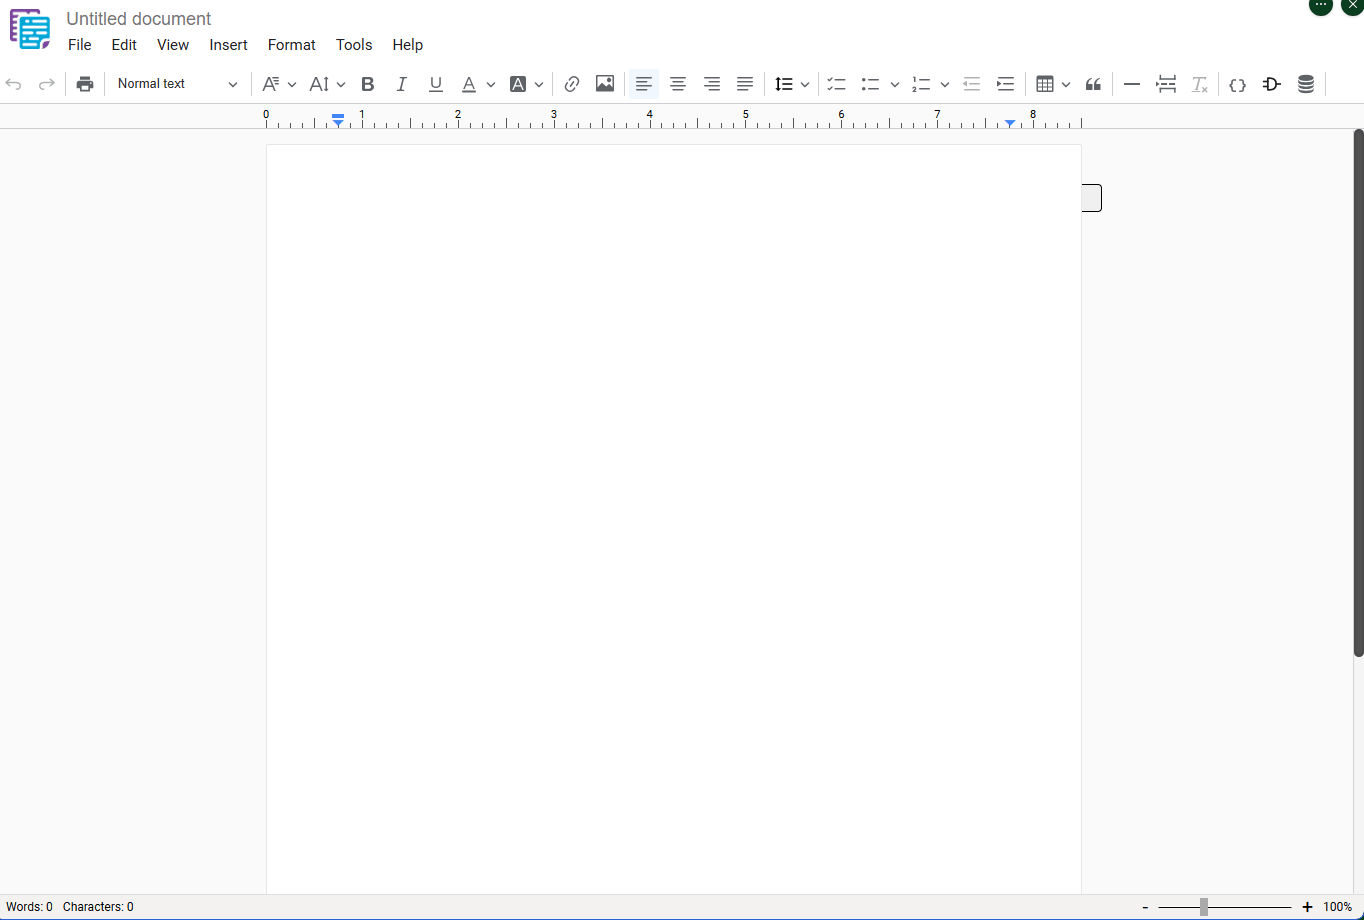Insert a block quote

[1093, 84]
